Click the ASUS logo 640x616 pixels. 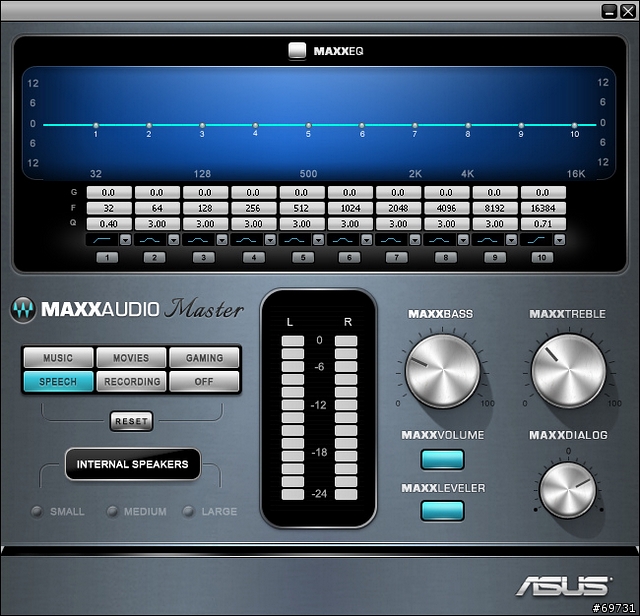(563, 586)
